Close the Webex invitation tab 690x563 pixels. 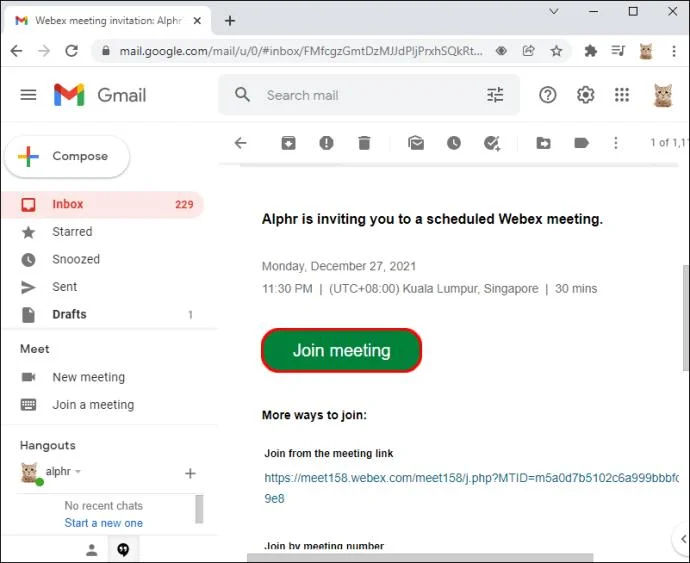198,21
